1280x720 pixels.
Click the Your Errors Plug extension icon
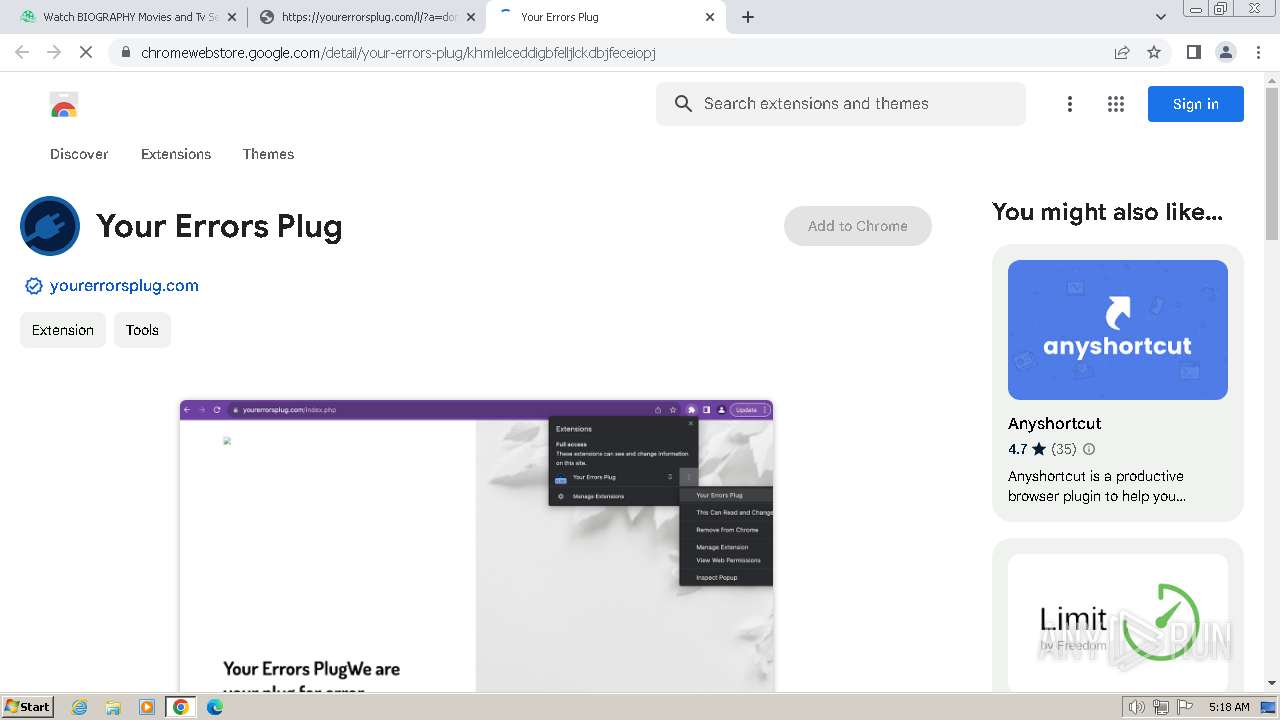click(50, 226)
